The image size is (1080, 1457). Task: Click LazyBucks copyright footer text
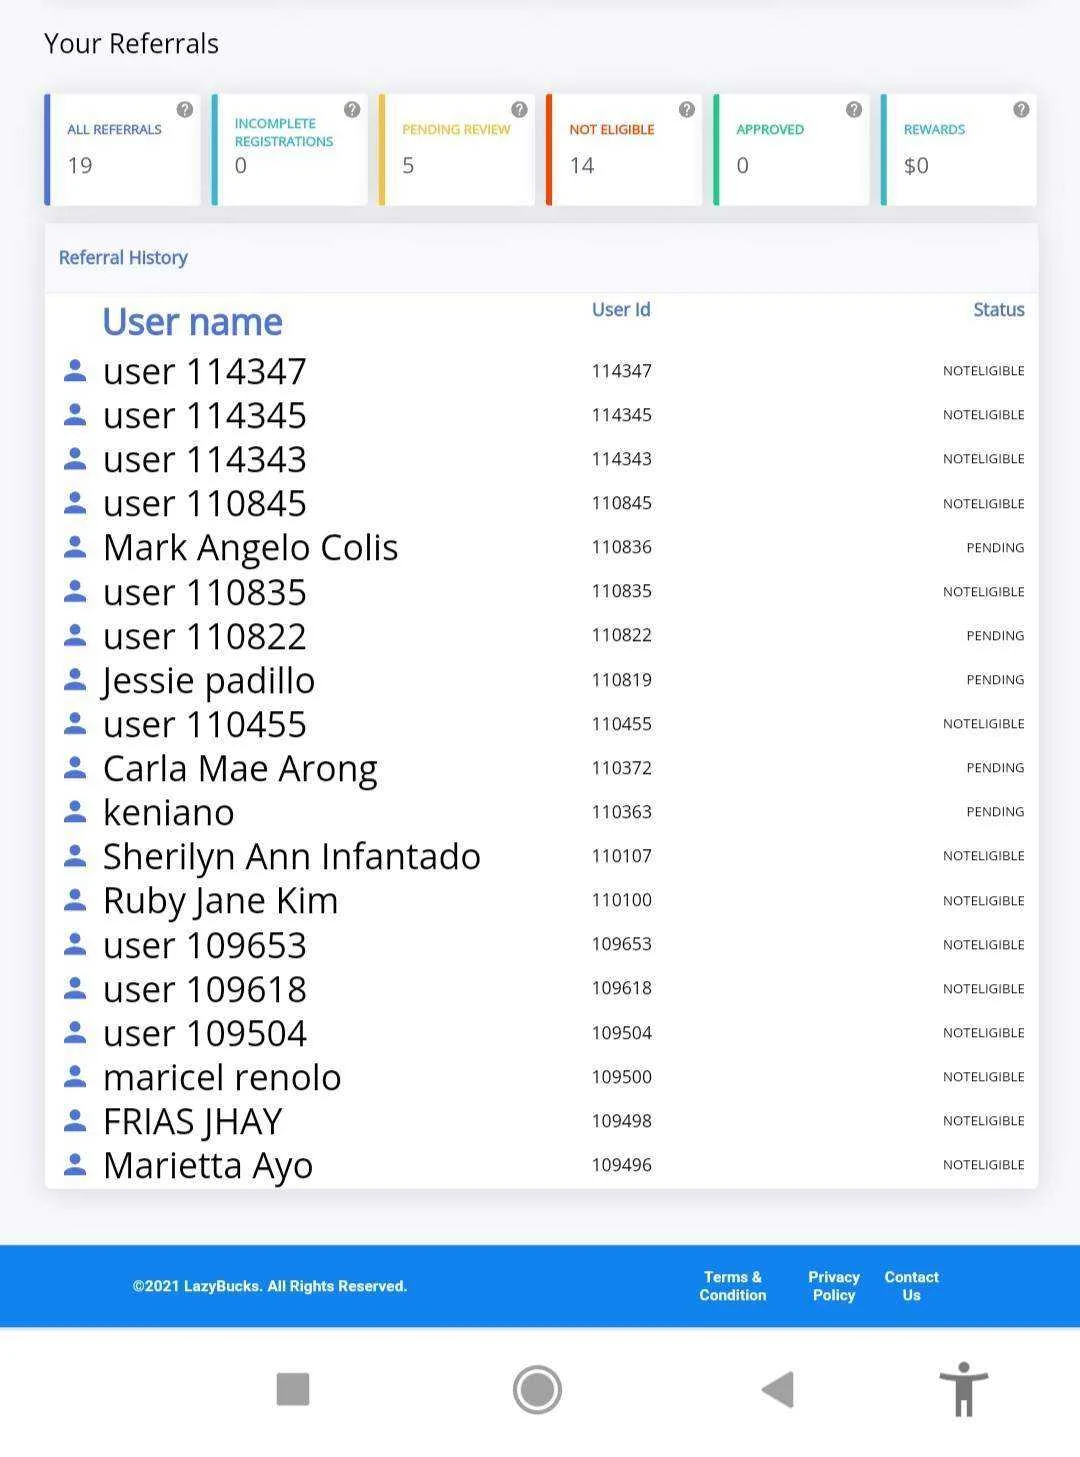(x=270, y=1286)
